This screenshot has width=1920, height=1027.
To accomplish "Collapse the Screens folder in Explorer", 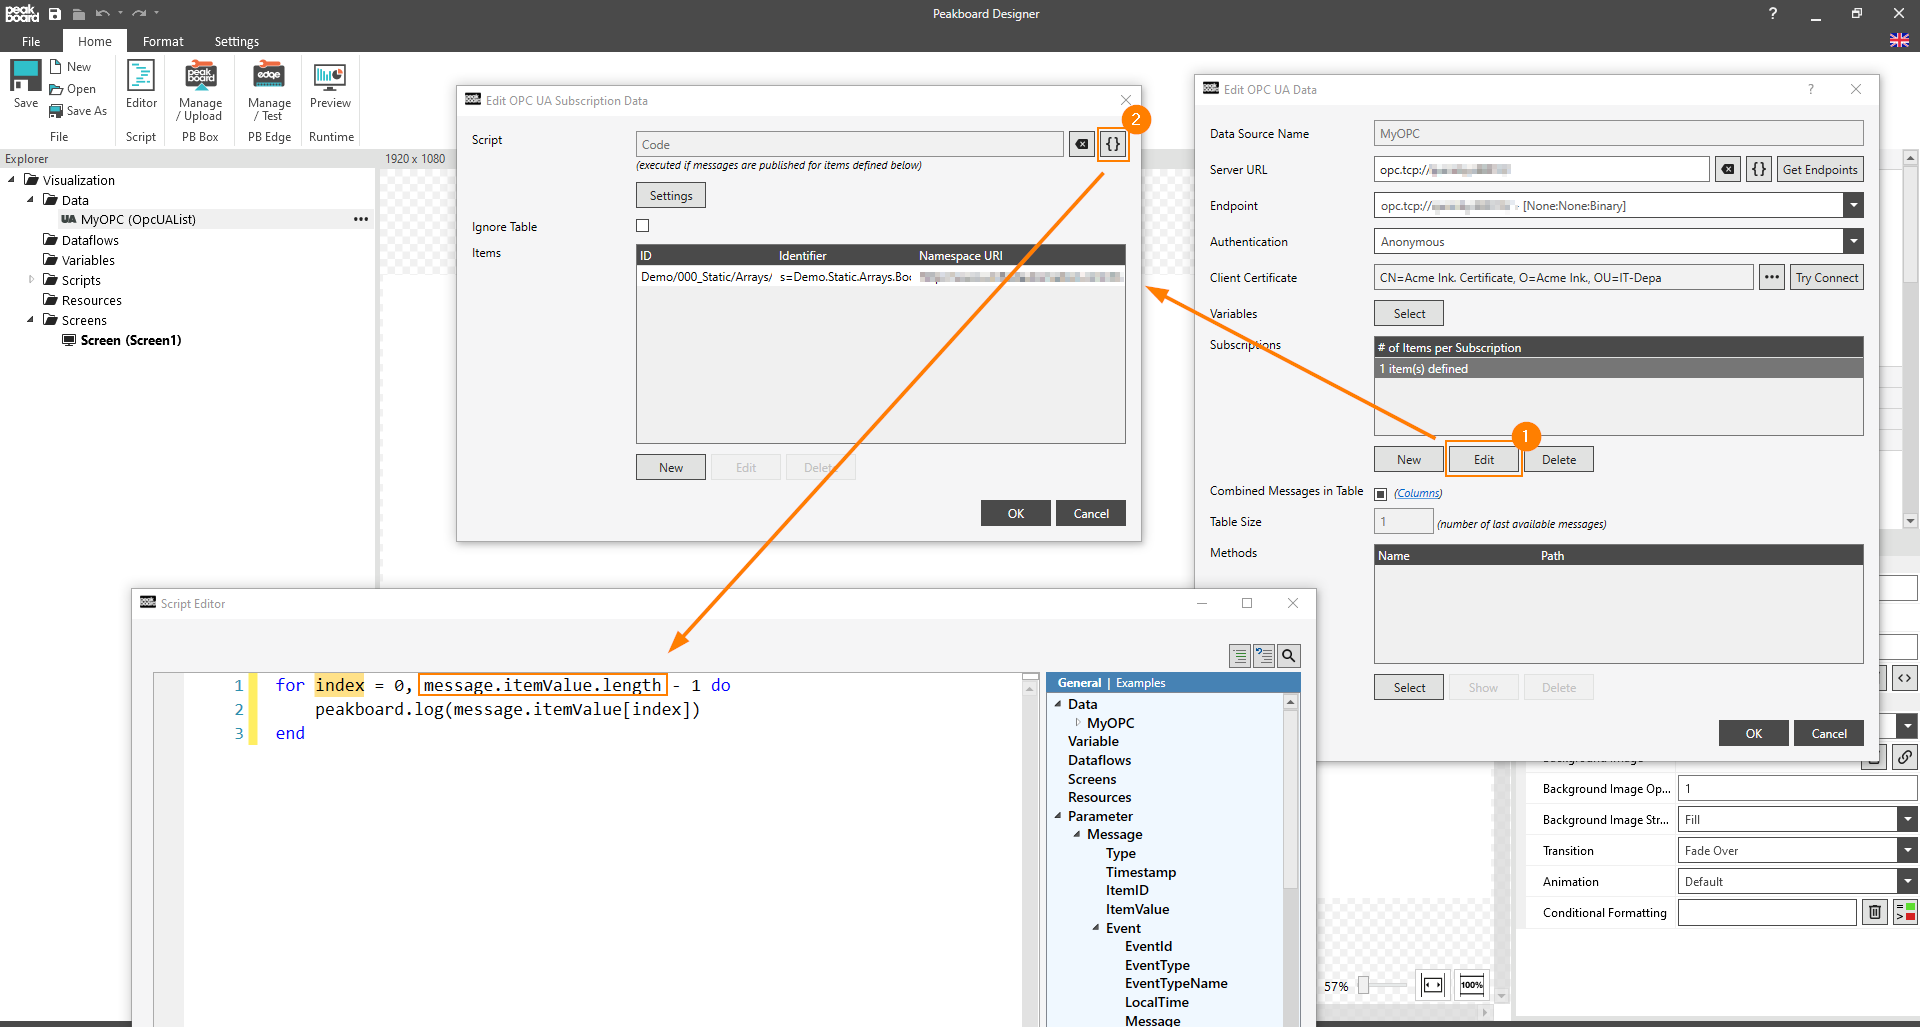I will 30,320.
